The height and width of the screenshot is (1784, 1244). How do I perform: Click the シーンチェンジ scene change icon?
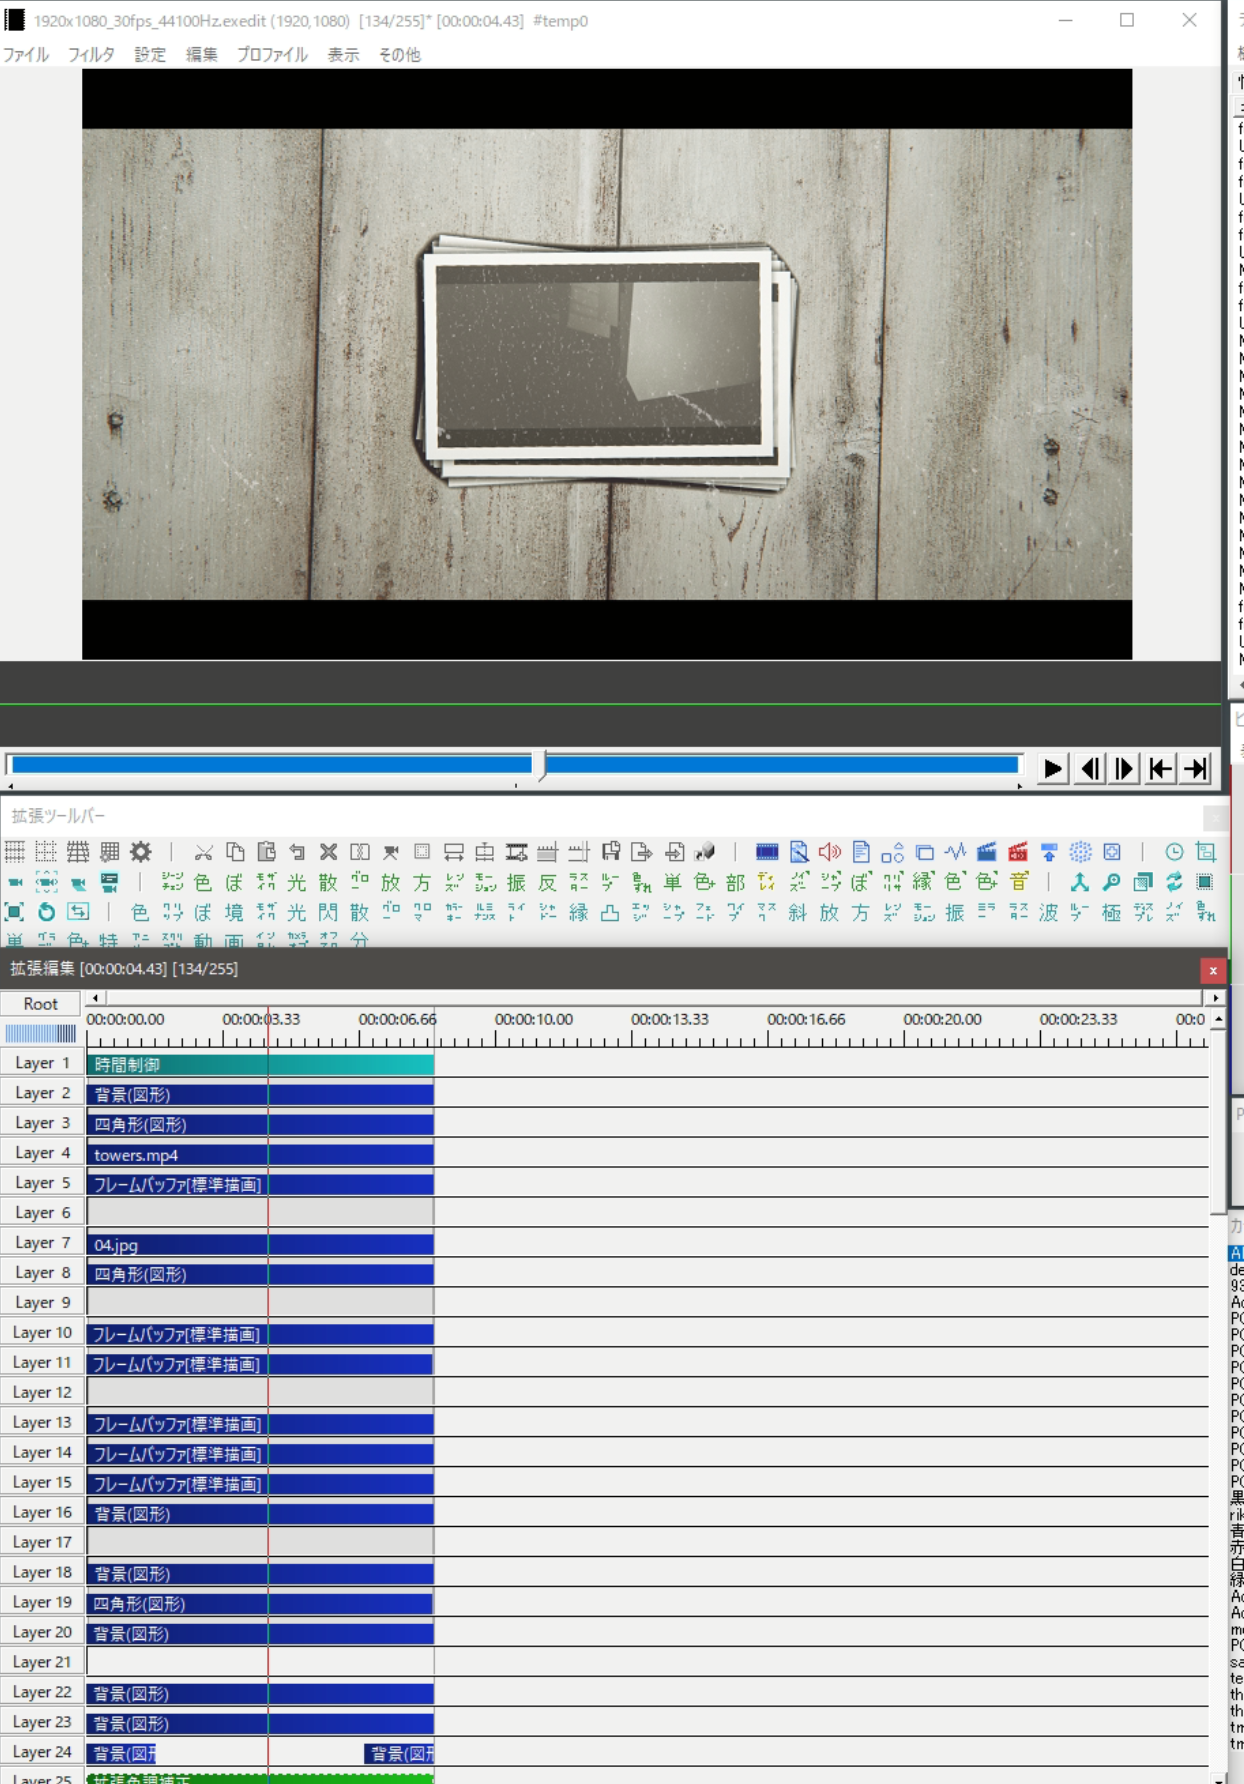pyautogui.click(x=172, y=882)
